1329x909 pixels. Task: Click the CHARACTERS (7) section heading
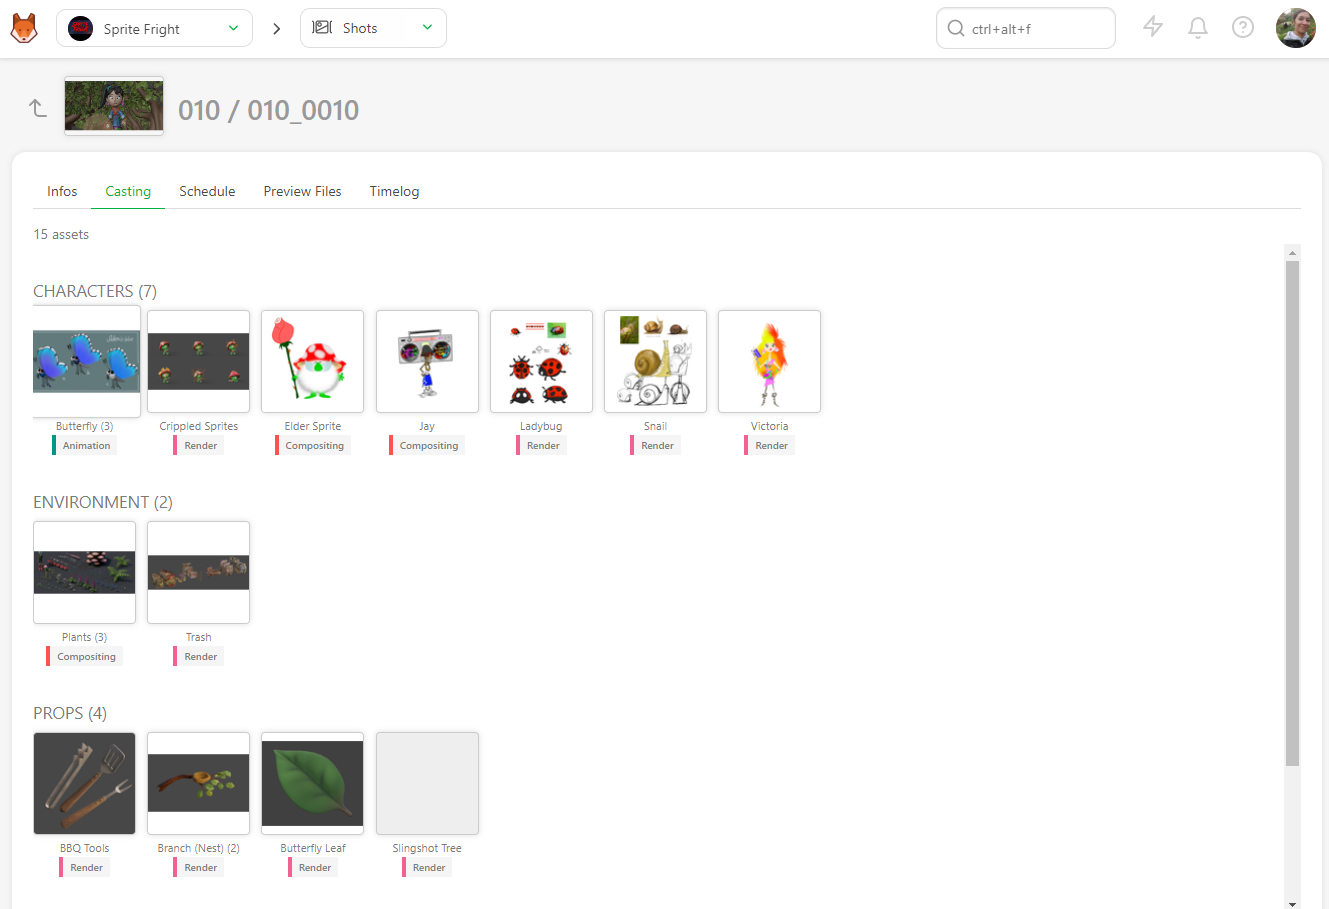pos(95,291)
